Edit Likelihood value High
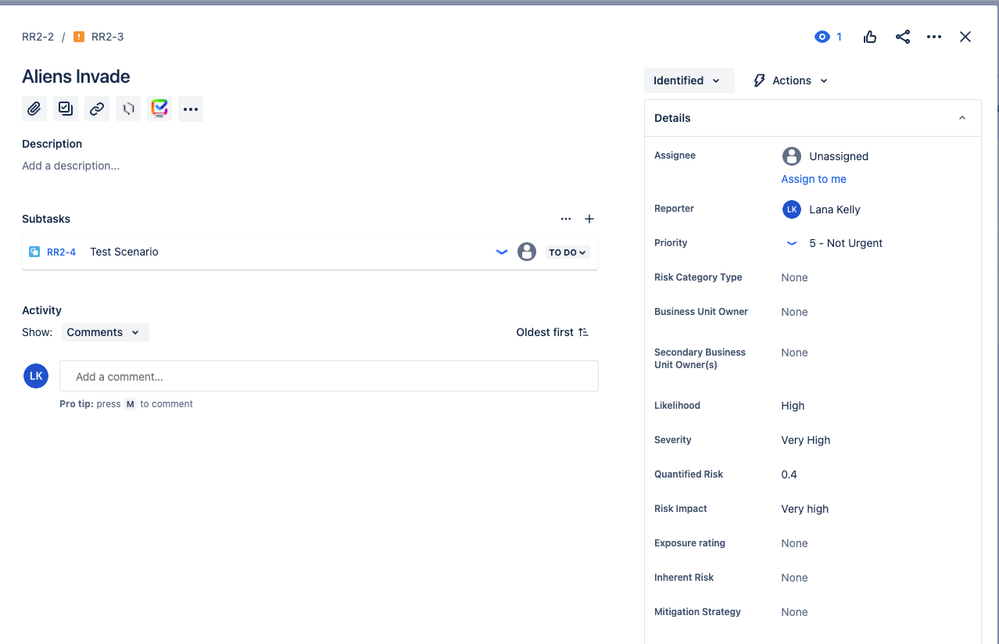Viewport: 999px width, 644px height. pyautogui.click(x=793, y=406)
